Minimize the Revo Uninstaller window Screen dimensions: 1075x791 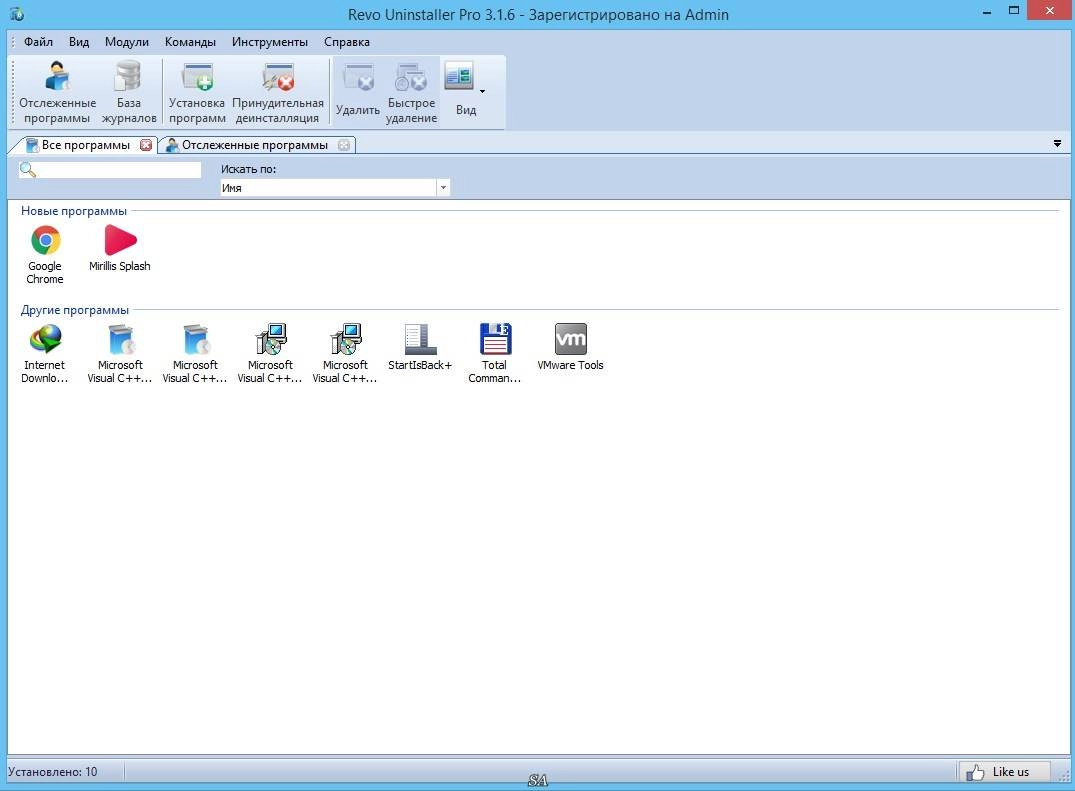[x=987, y=12]
